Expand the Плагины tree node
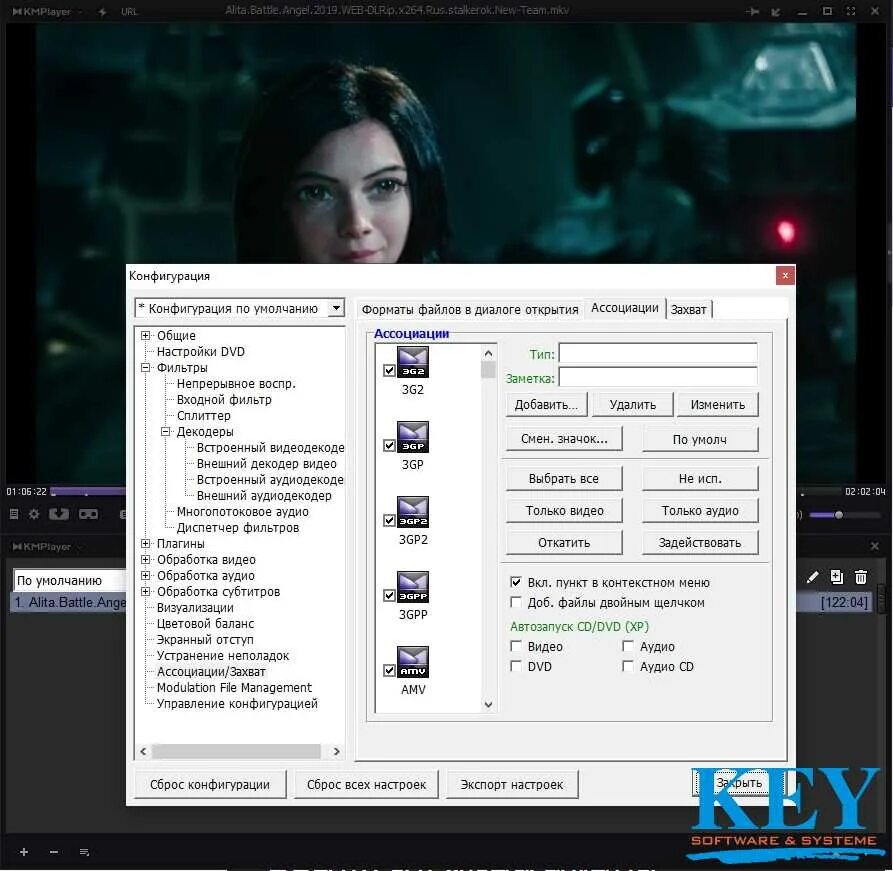893x871 pixels. tap(146, 543)
